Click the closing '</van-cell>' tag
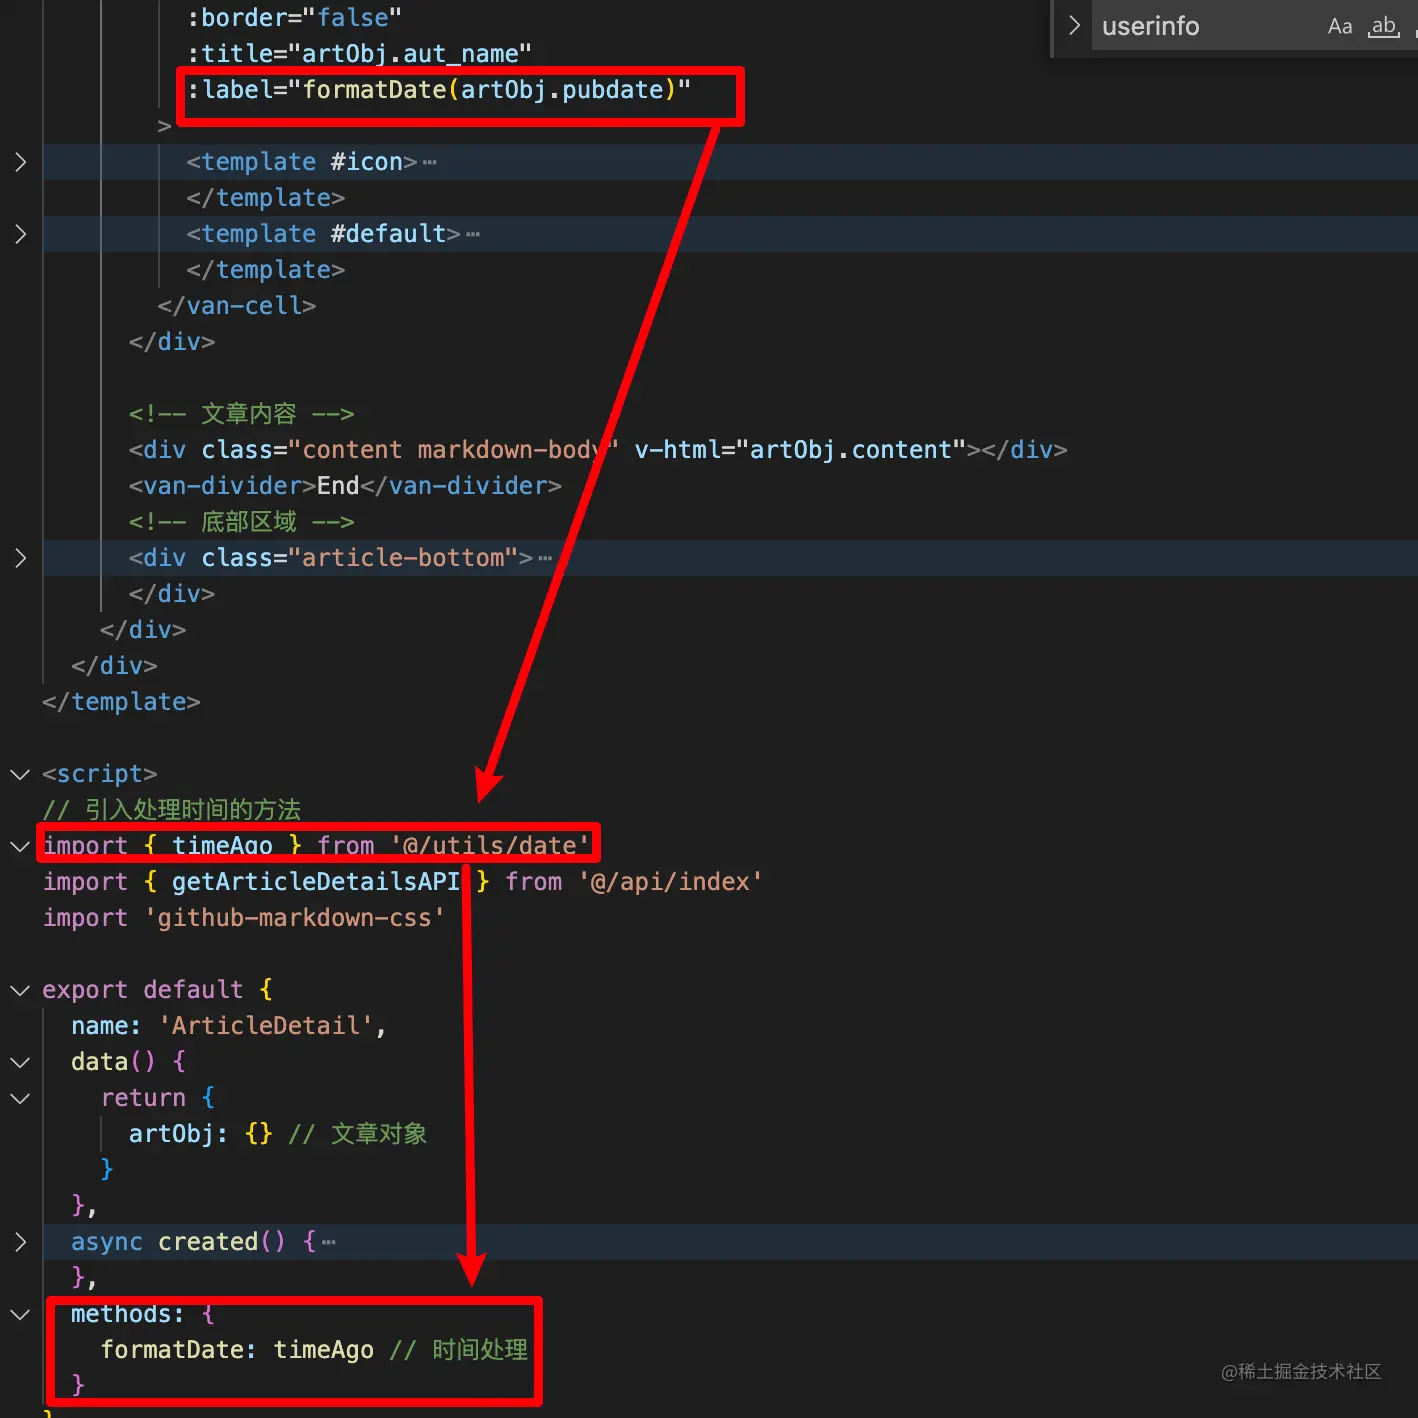The height and width of the screenshot is (1418, 1418). click(x=237, y=306)
